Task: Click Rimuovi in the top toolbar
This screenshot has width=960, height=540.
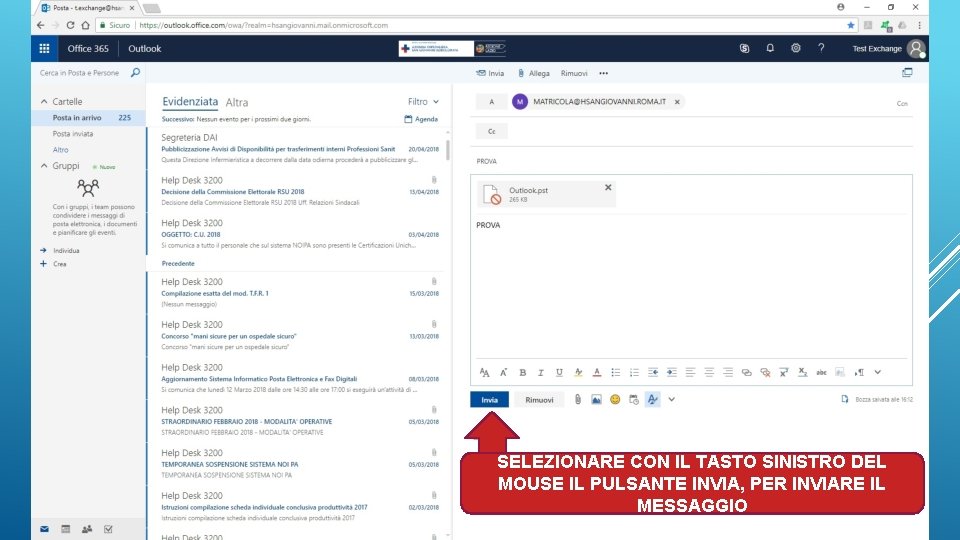Action: click(x=574, y=73)
